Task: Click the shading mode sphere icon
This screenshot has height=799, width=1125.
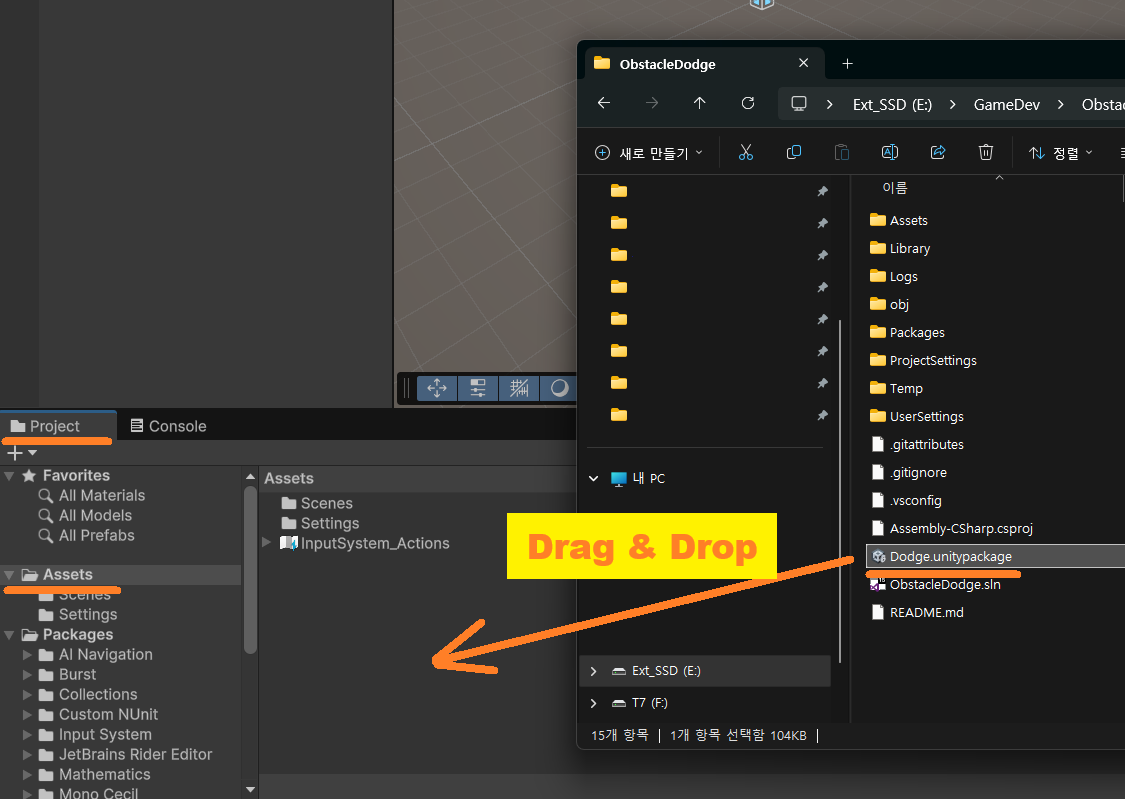Action: (x=559, y=389)
